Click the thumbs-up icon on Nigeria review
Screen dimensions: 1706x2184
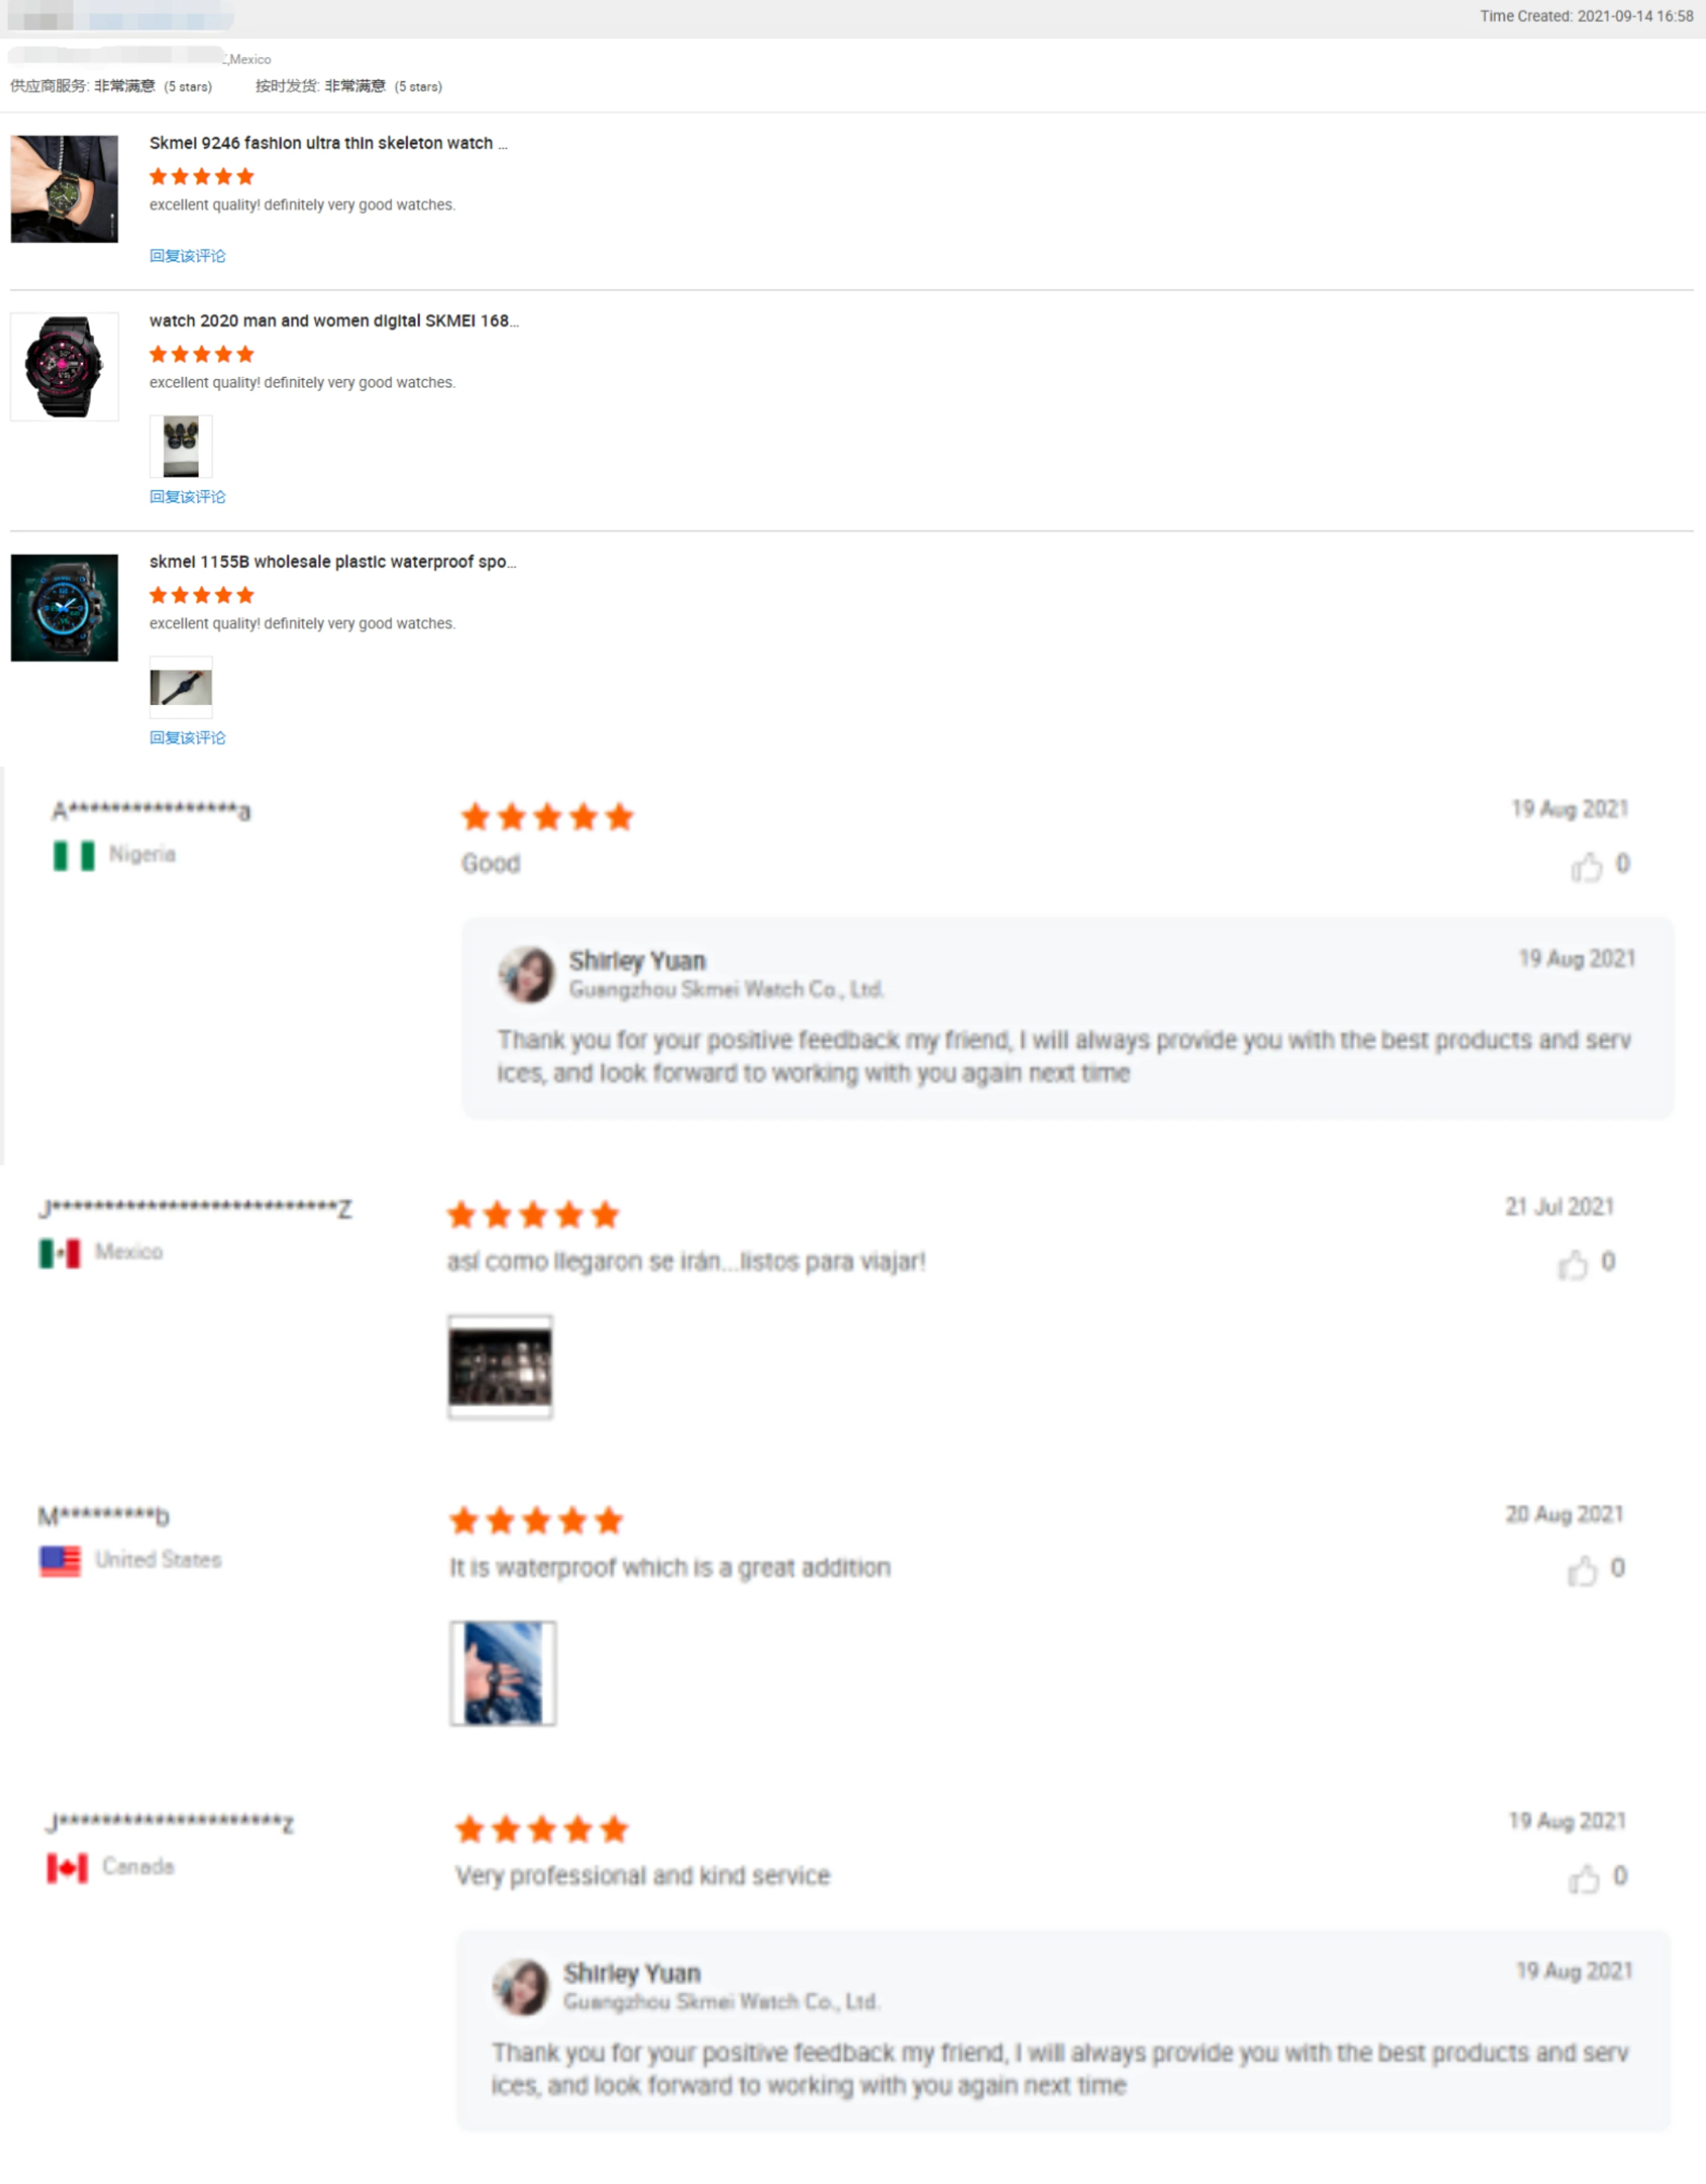(1586, 866)
